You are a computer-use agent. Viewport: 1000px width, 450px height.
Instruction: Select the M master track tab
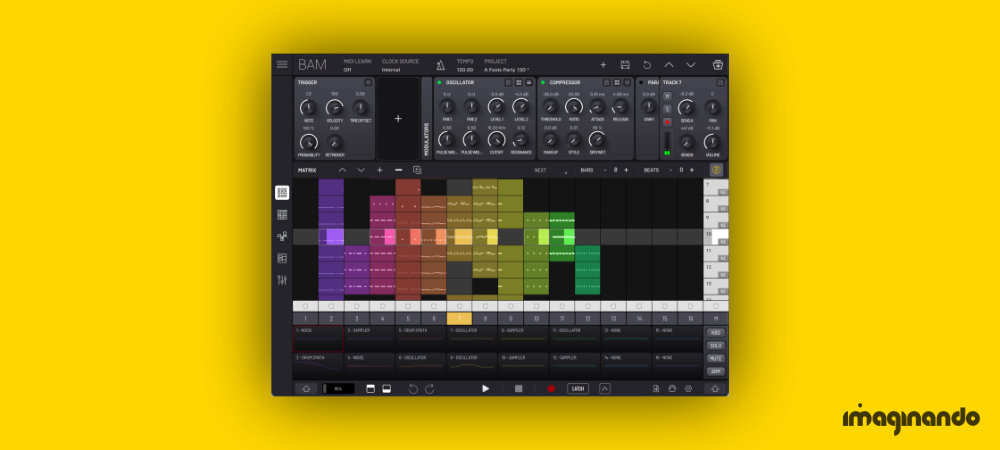point(716,319)
